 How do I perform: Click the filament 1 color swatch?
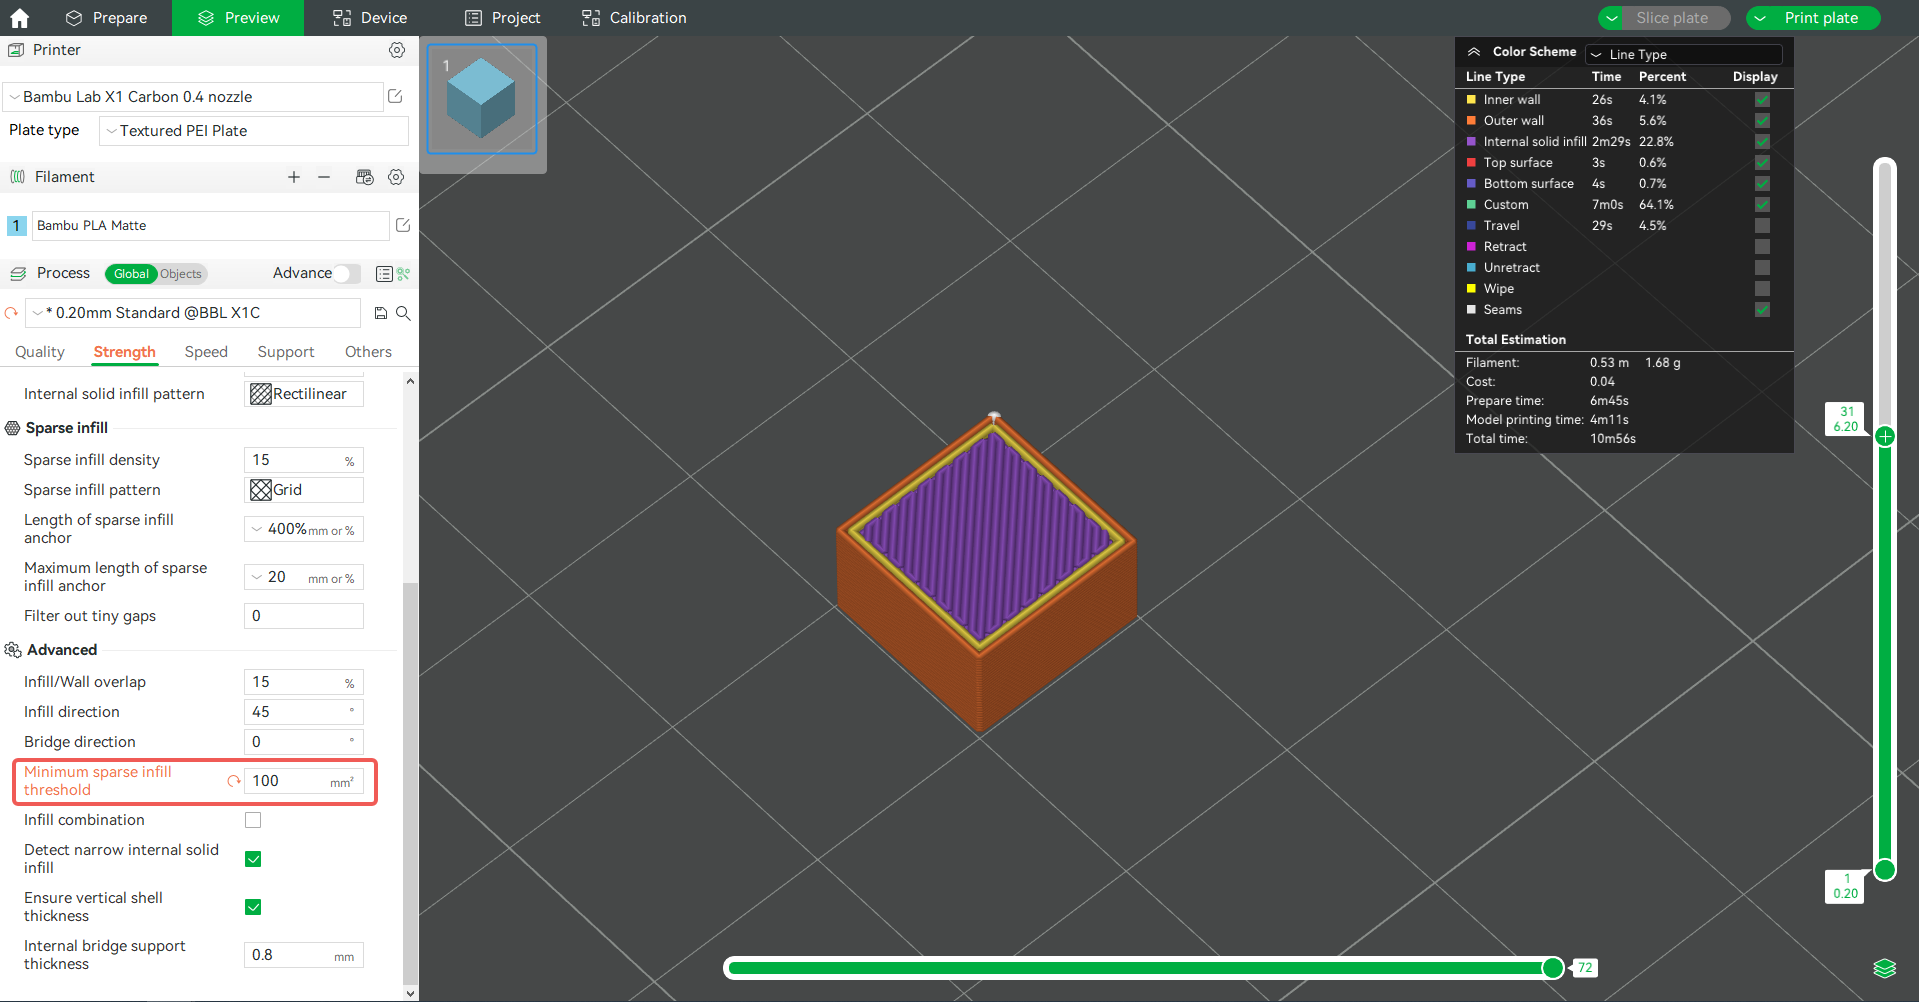point(16,226)
